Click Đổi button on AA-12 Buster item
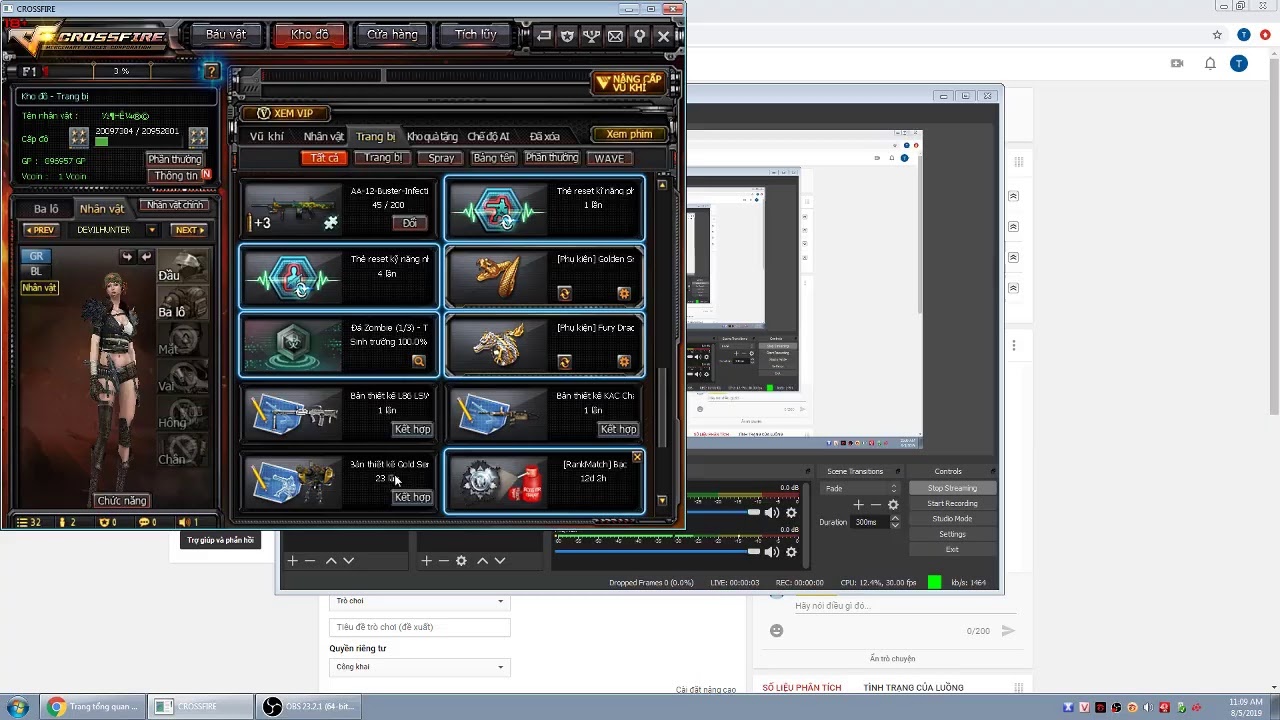The image size is (1280, 720). [x=409, y=223]
